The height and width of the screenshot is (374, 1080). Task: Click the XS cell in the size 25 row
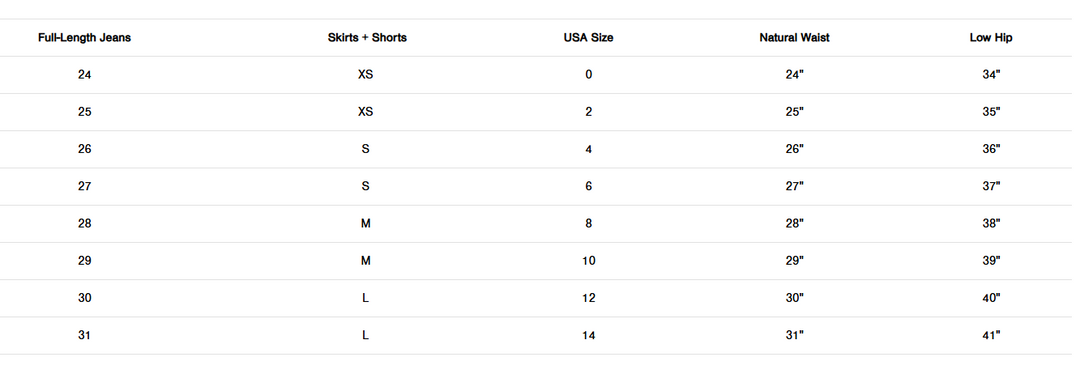[x=366, y=112]
